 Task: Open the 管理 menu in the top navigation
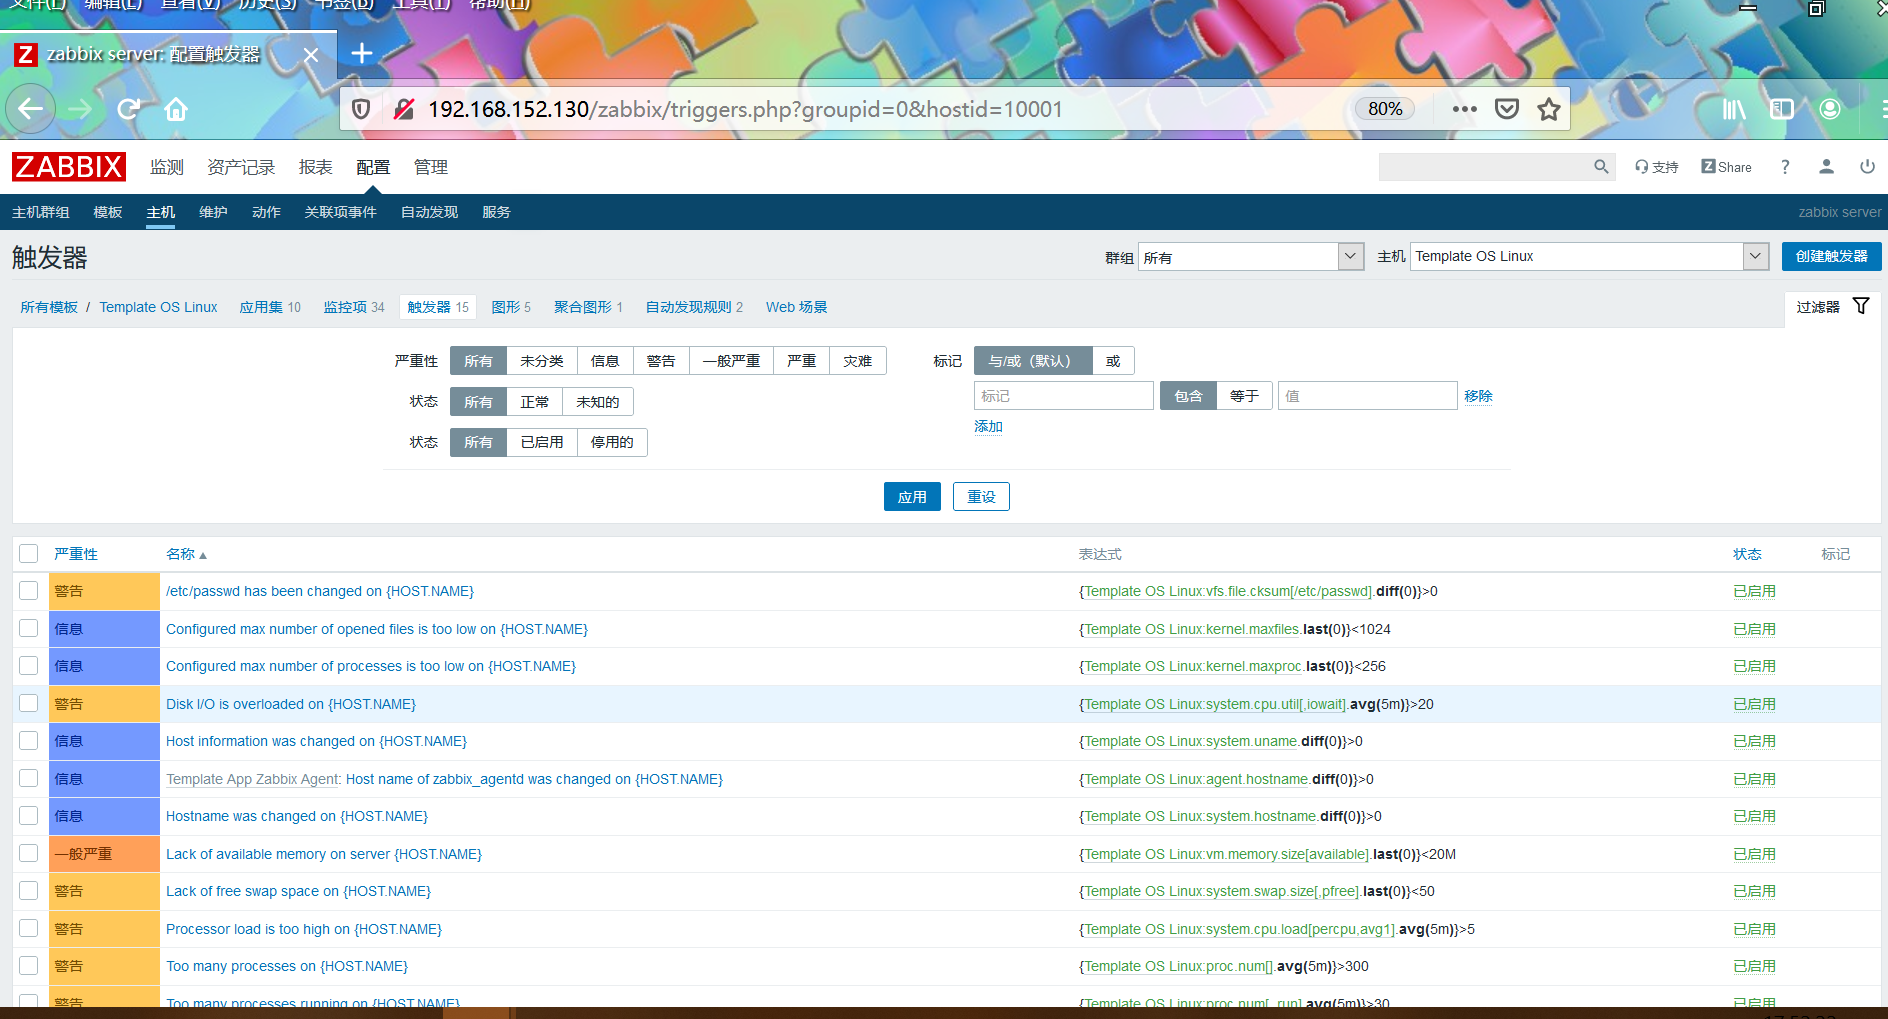(x=431, y=167)
